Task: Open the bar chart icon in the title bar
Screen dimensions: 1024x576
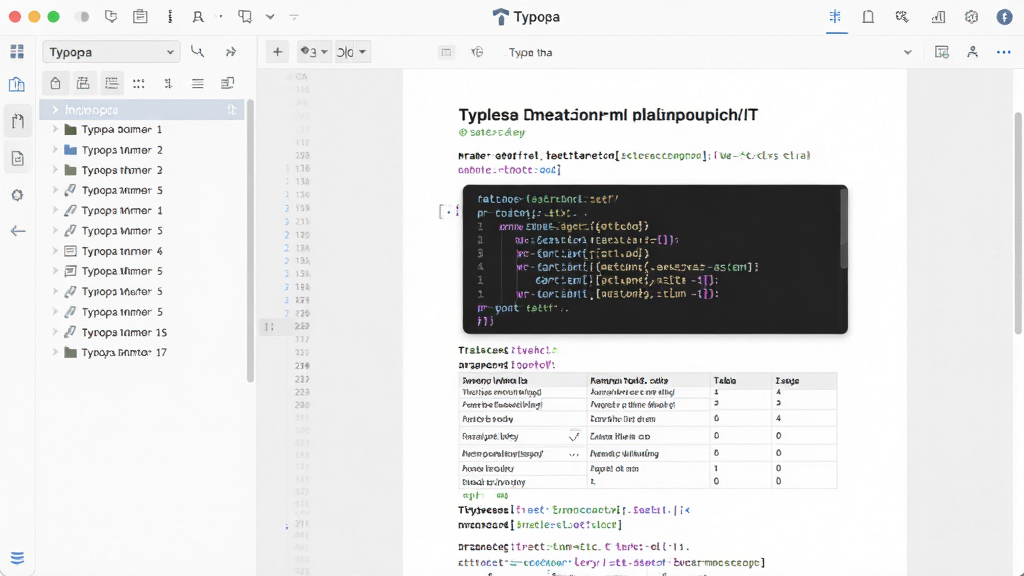Action: click(938, 17)
